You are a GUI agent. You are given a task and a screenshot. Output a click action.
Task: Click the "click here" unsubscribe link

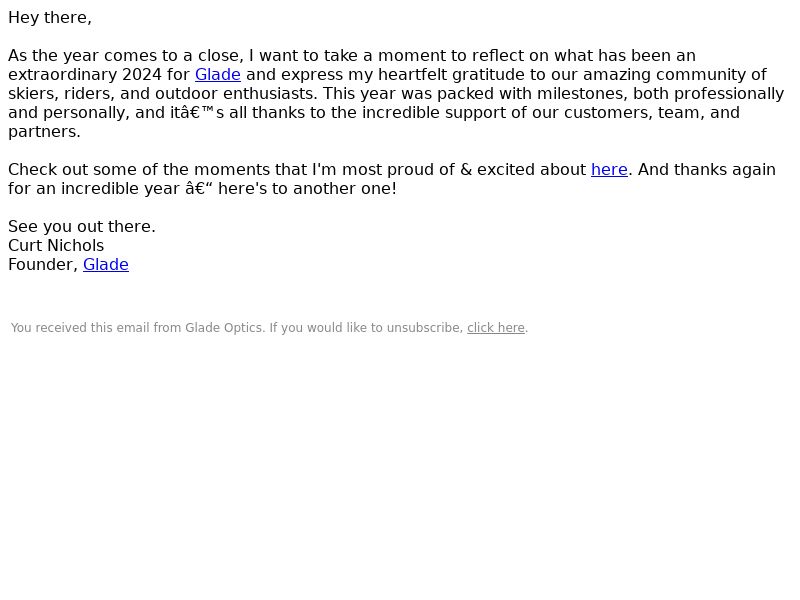496,328
